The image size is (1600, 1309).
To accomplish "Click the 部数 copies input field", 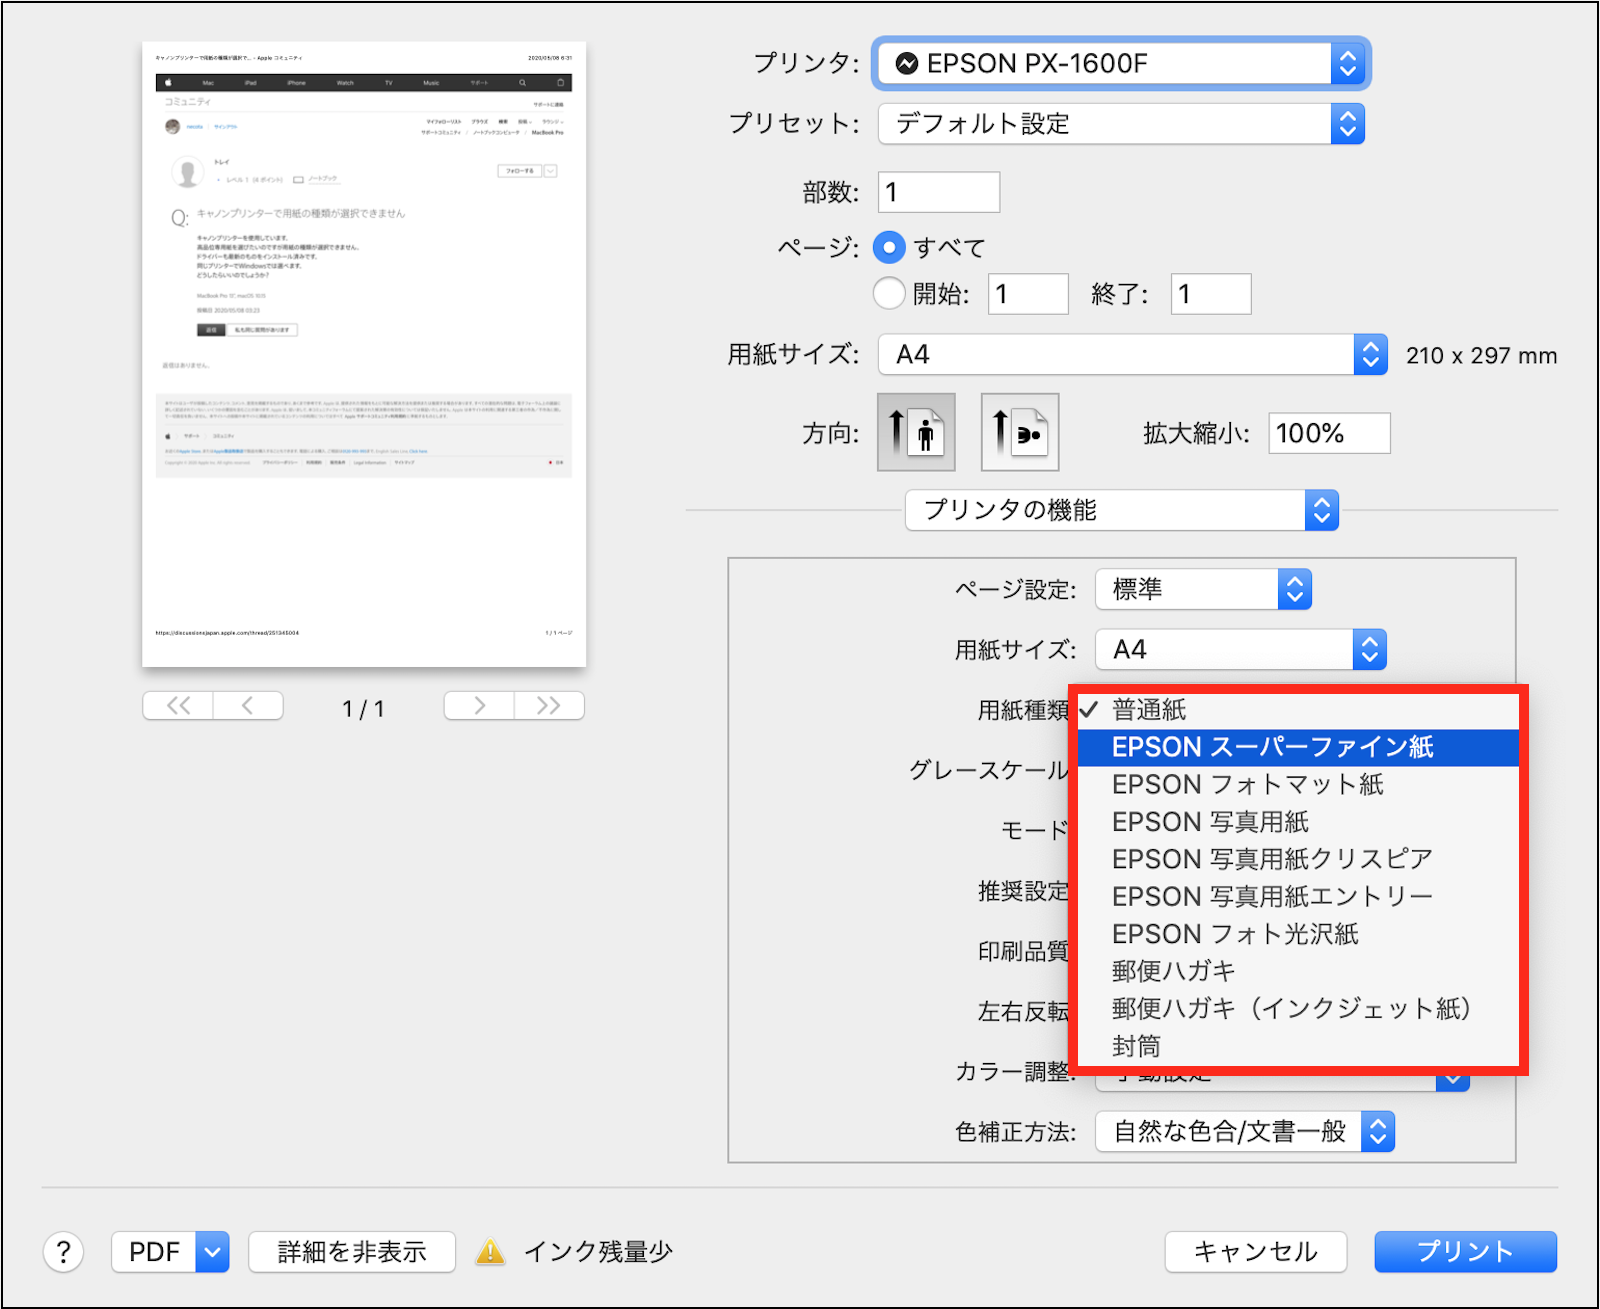I will pyautogui.click(x=939, y=192).
